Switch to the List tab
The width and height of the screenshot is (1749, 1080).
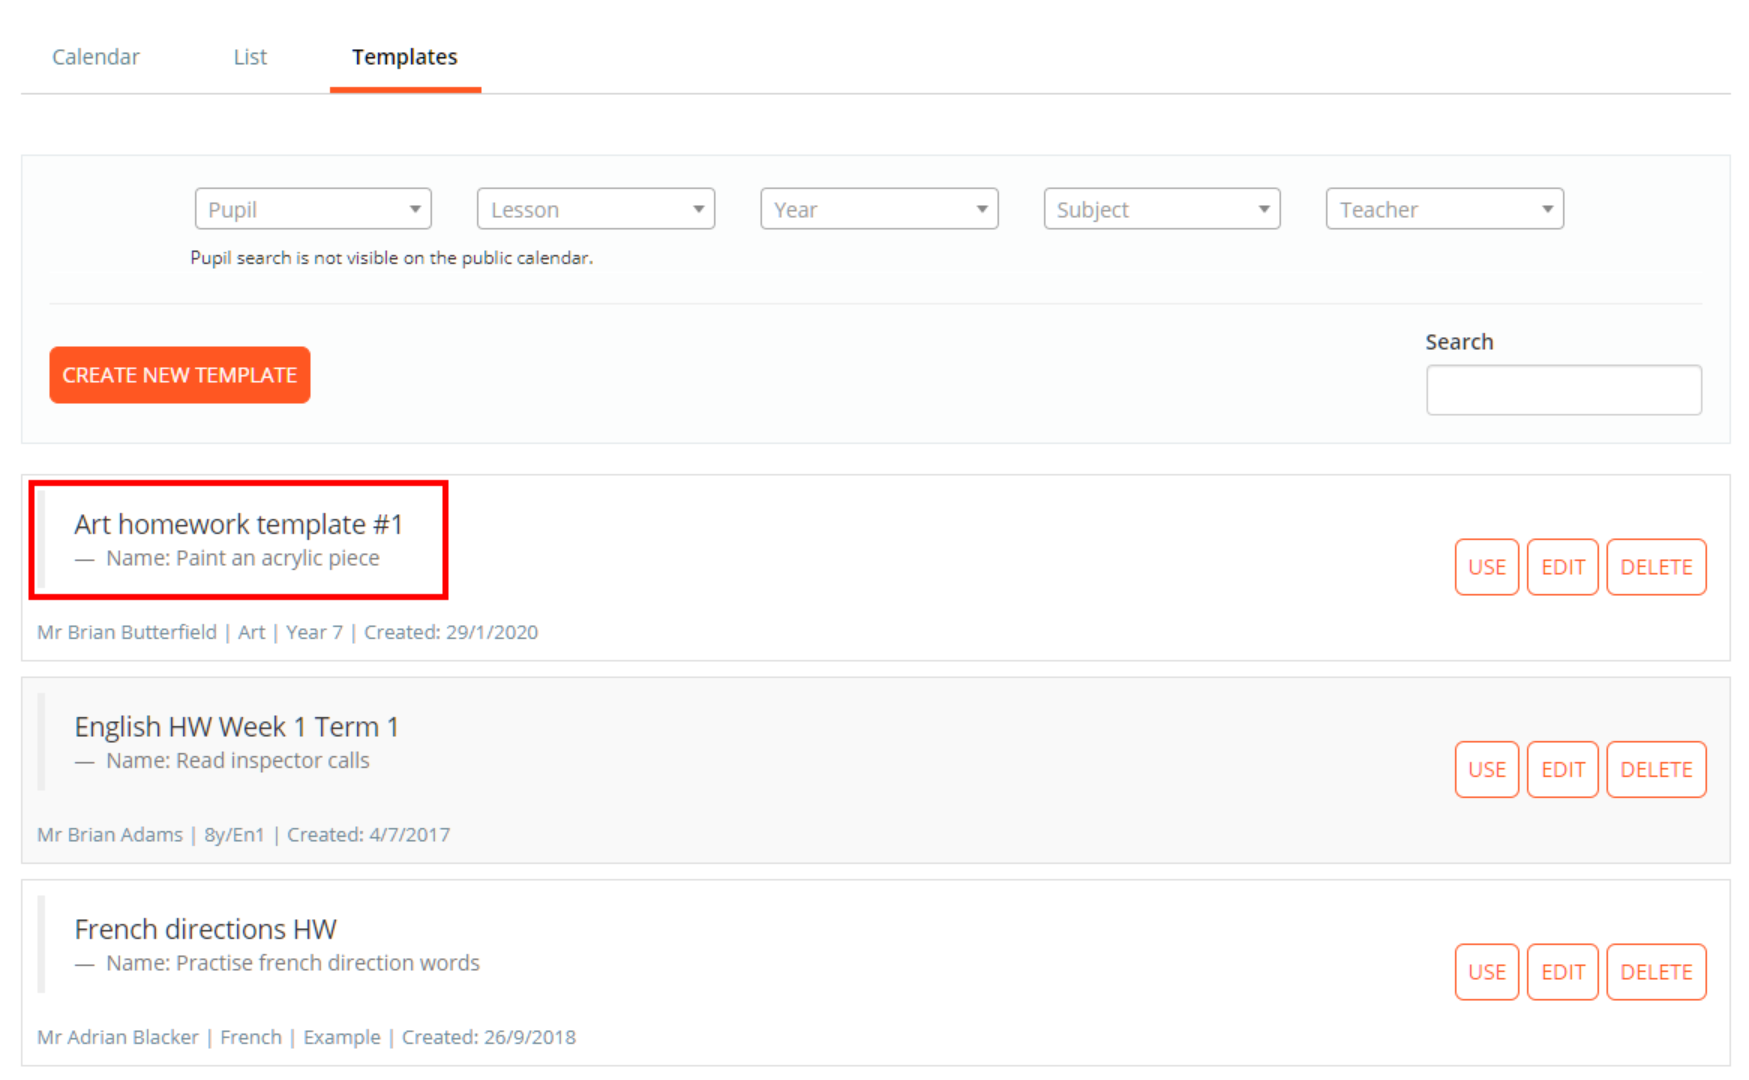click(250, 57)
